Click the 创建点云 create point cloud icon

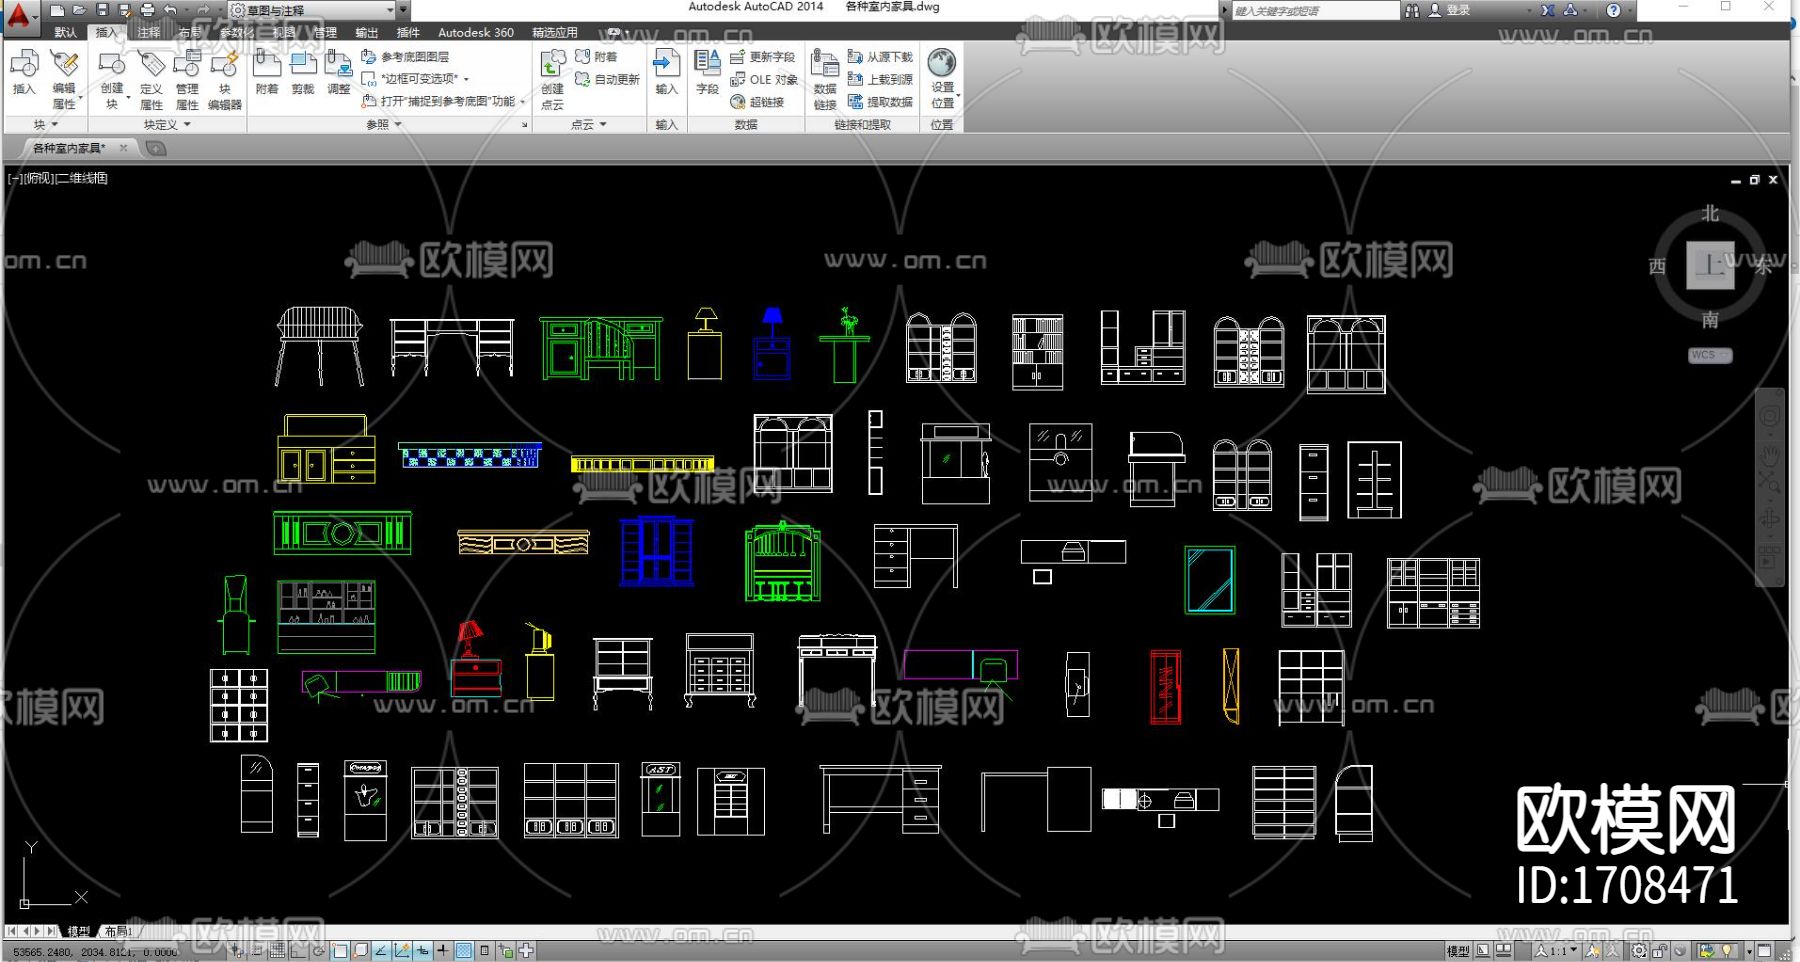[552, 80]
